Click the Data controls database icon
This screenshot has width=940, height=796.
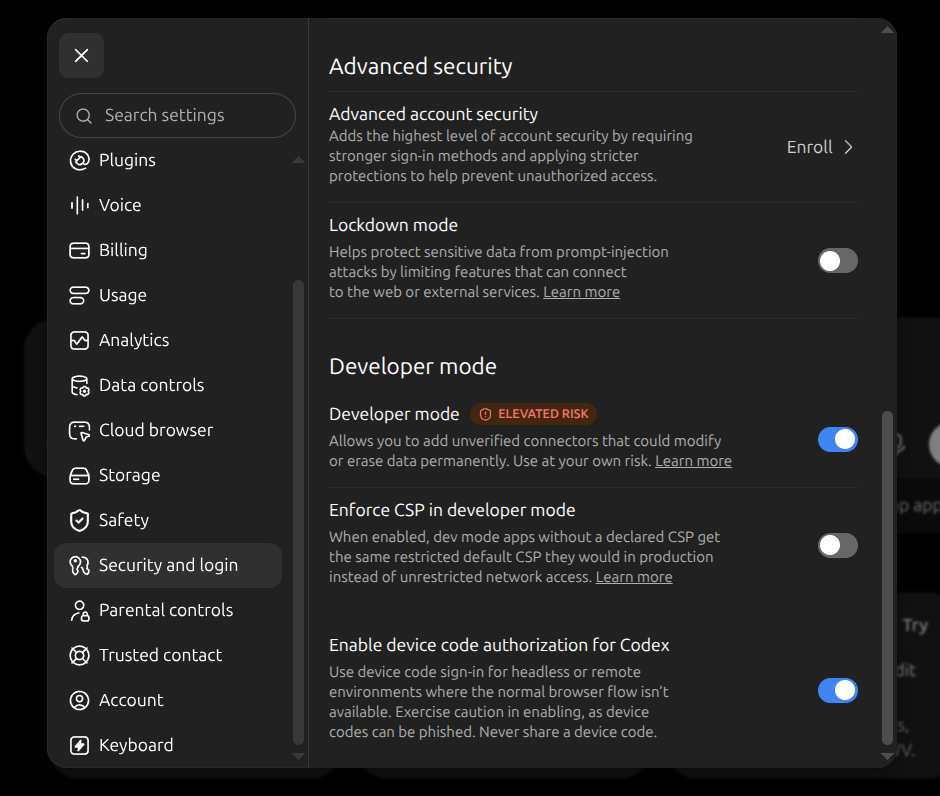[x=80, y=385]
